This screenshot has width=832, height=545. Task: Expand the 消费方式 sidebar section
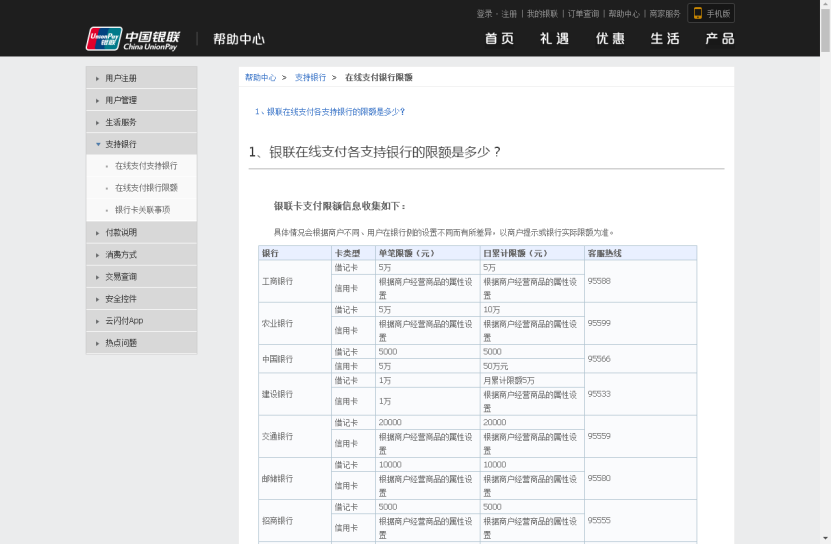[x=142, y=255]
